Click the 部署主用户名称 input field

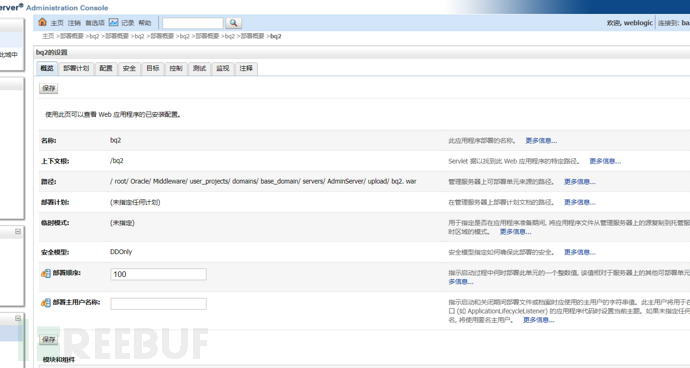[158, 304]
